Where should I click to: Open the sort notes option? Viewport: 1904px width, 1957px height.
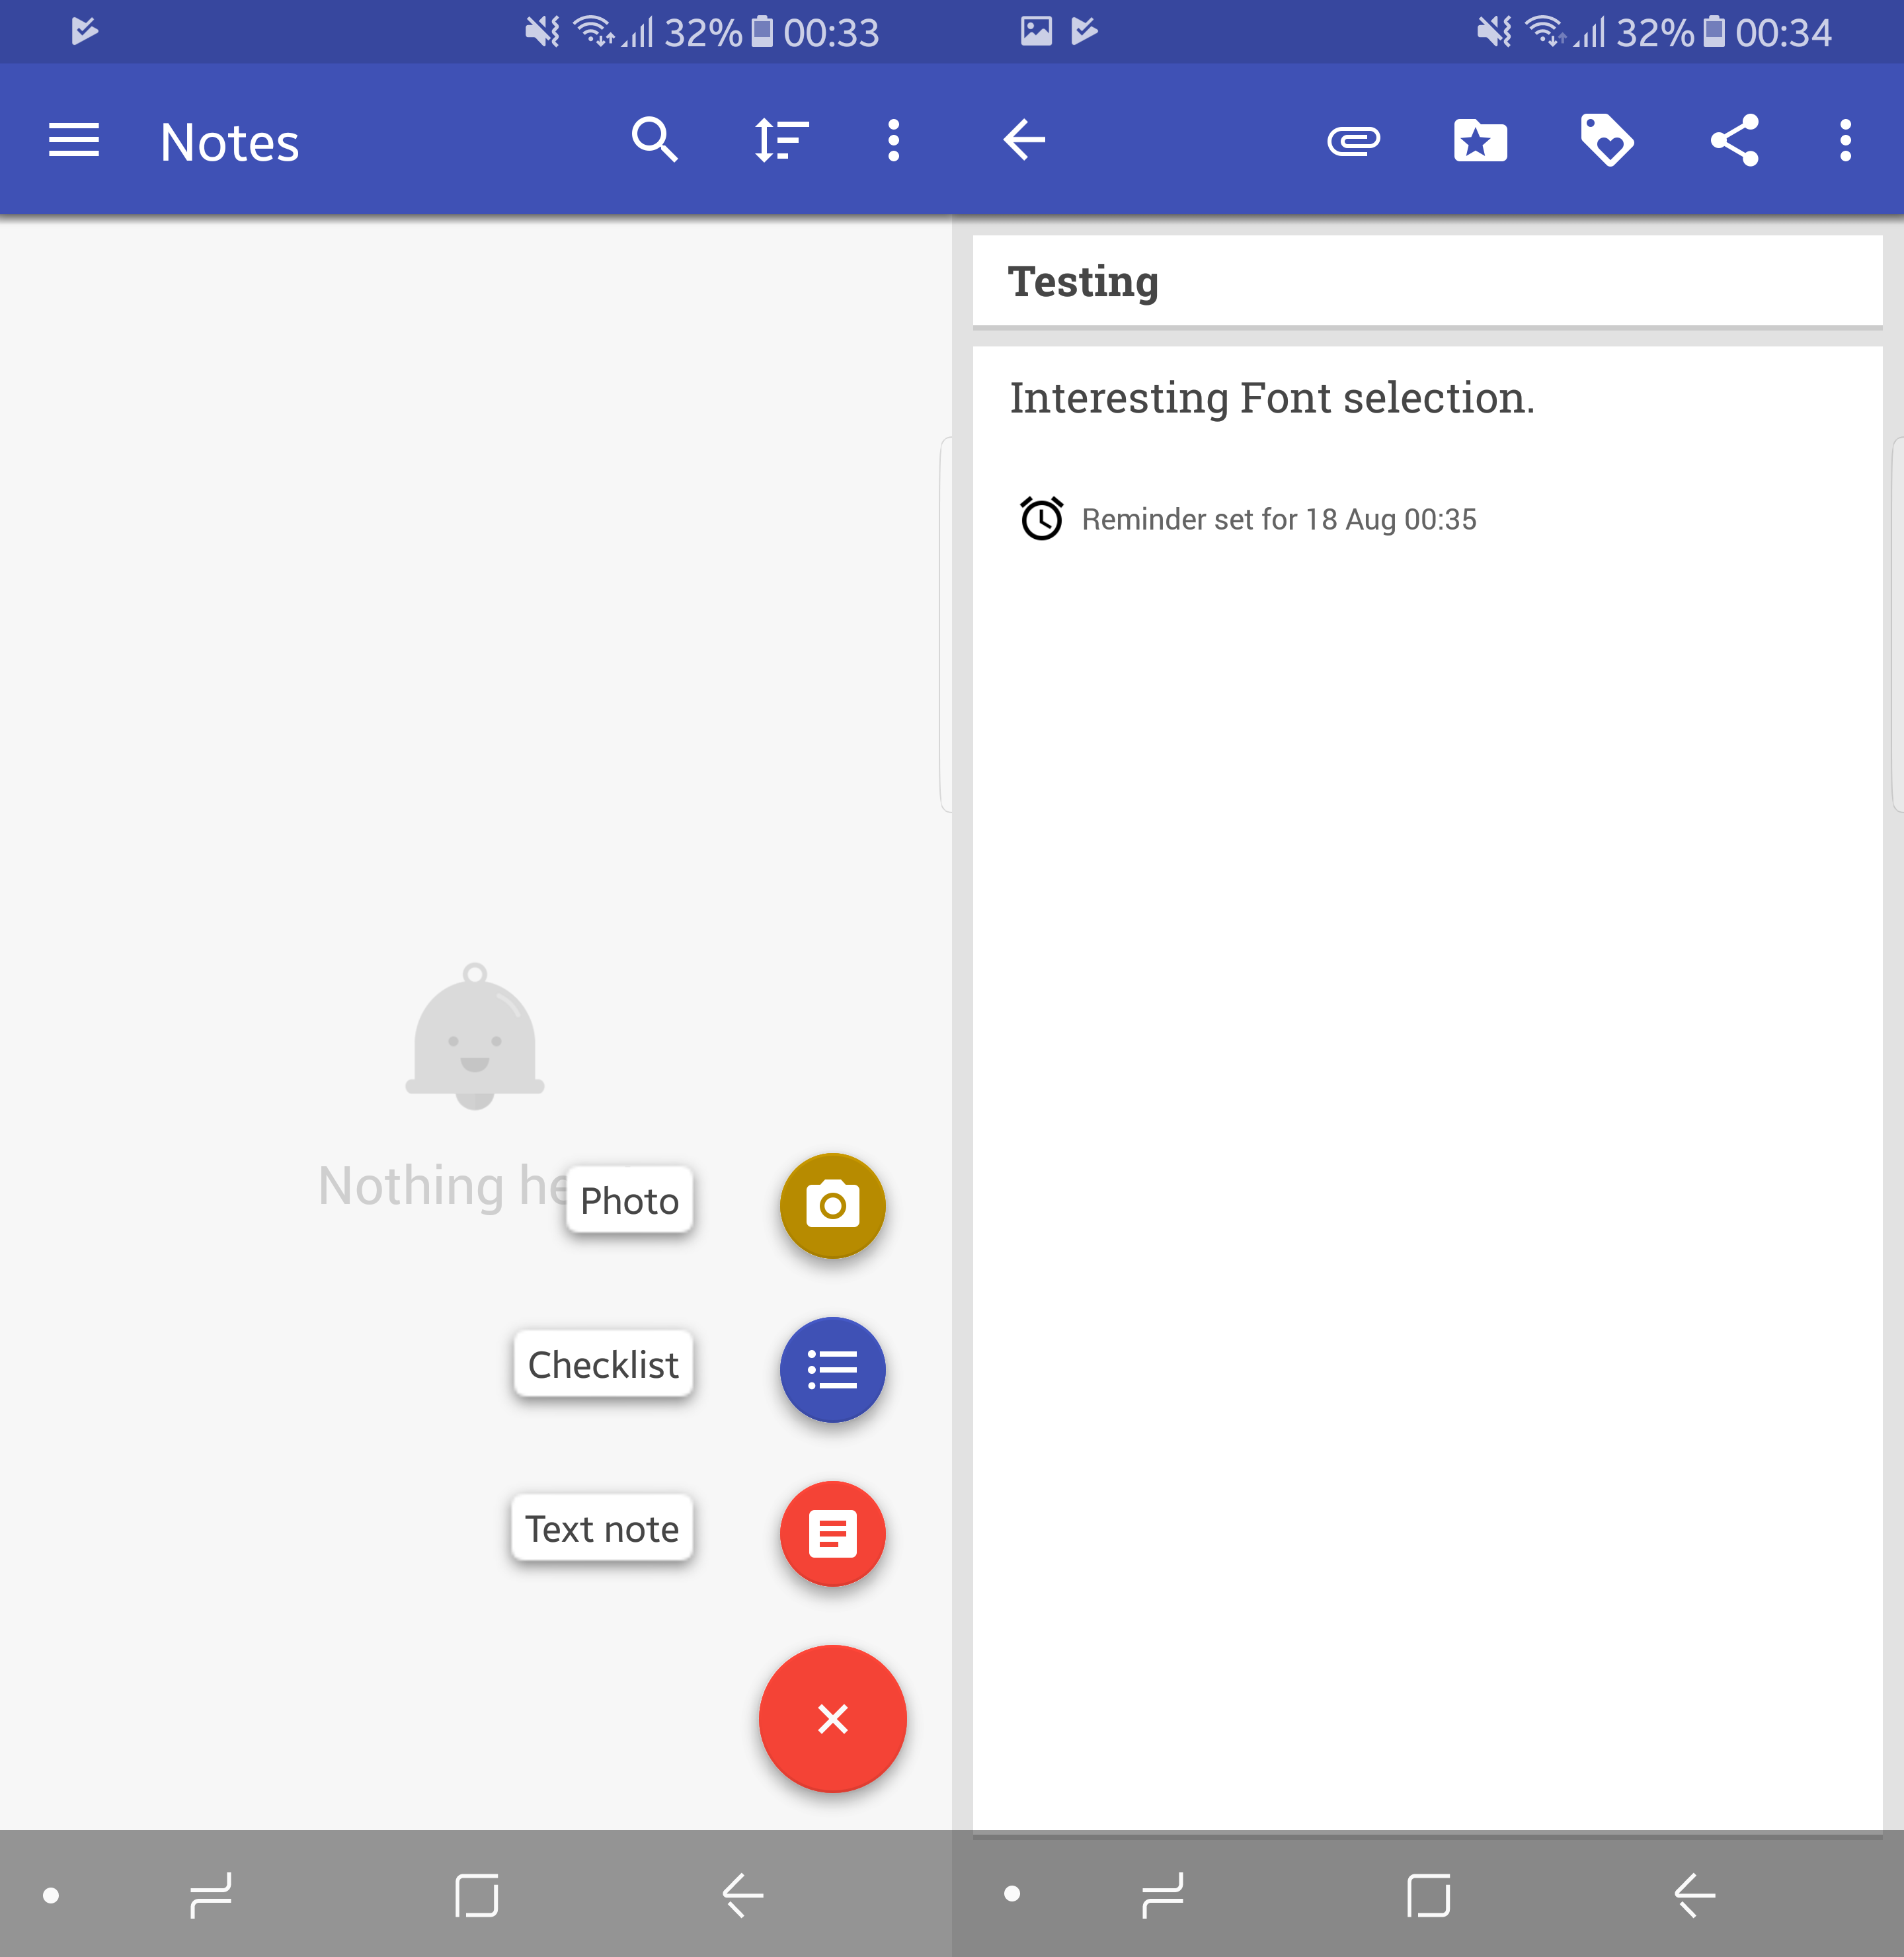[x=781, y=141]
